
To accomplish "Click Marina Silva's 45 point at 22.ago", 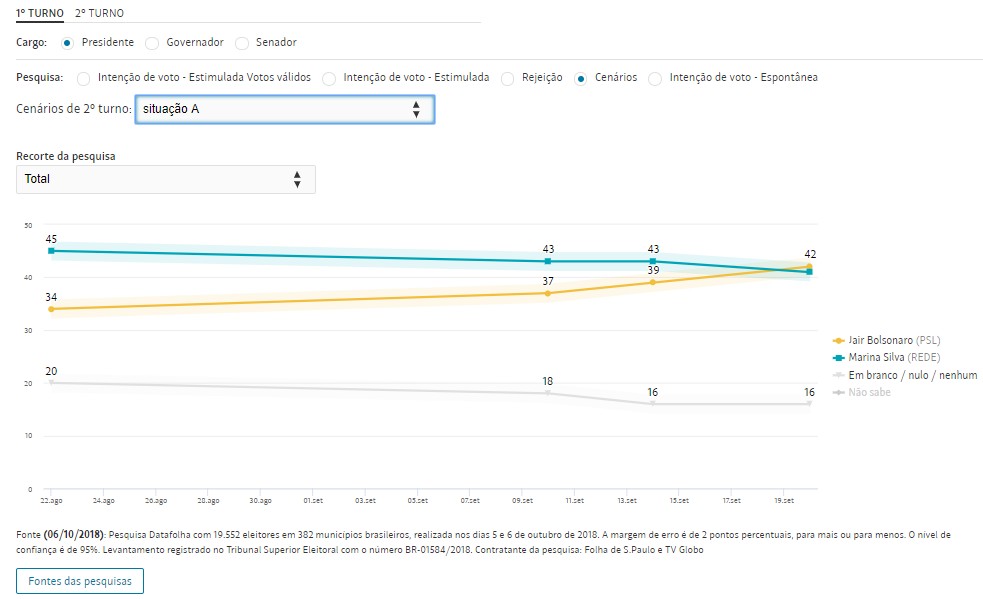I will click(51, 251).
